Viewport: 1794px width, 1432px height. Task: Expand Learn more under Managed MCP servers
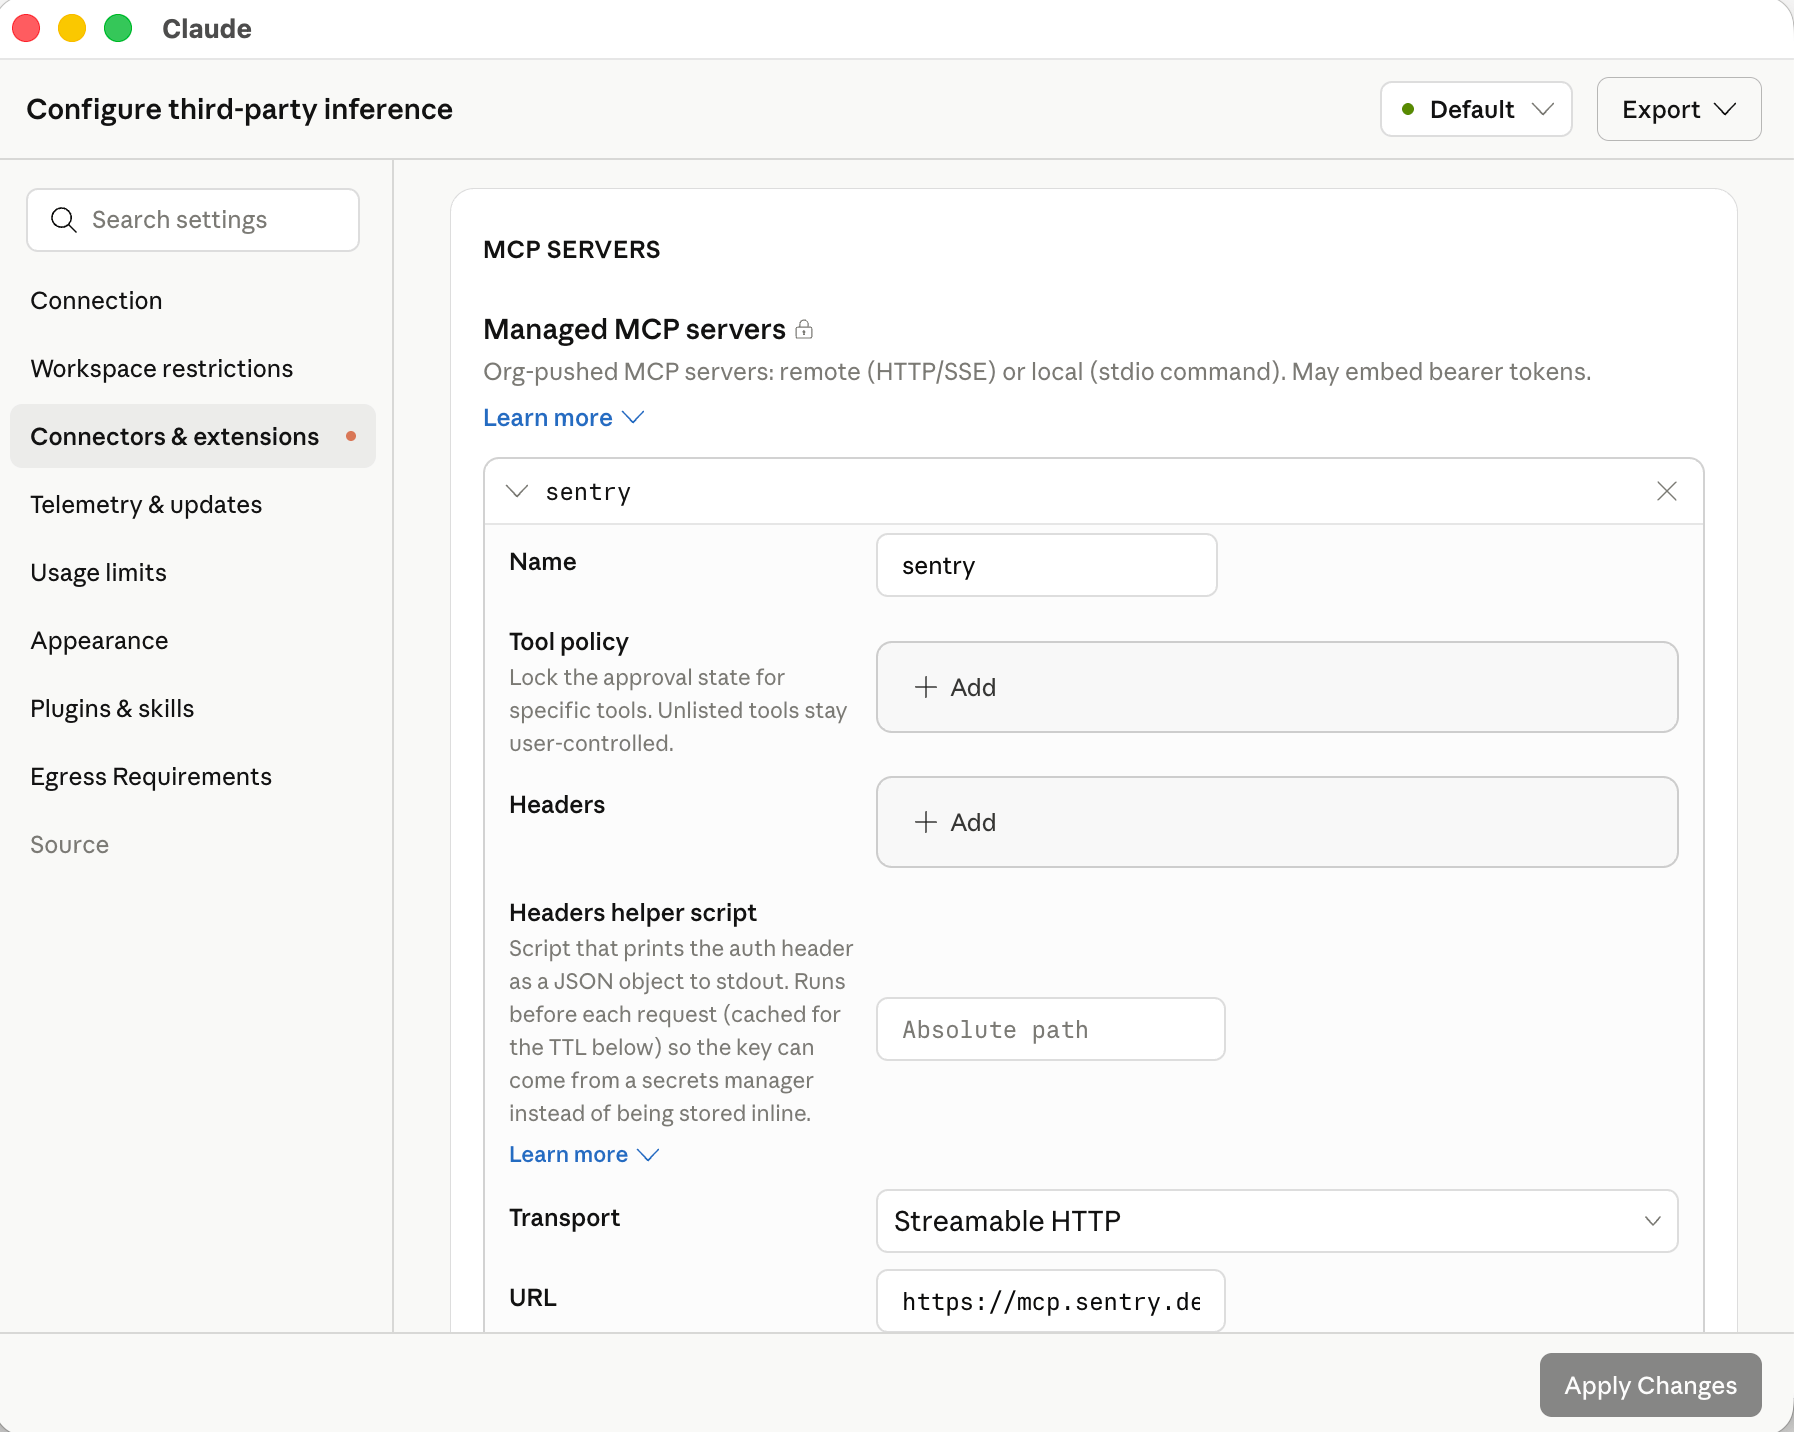pos(563,418)
